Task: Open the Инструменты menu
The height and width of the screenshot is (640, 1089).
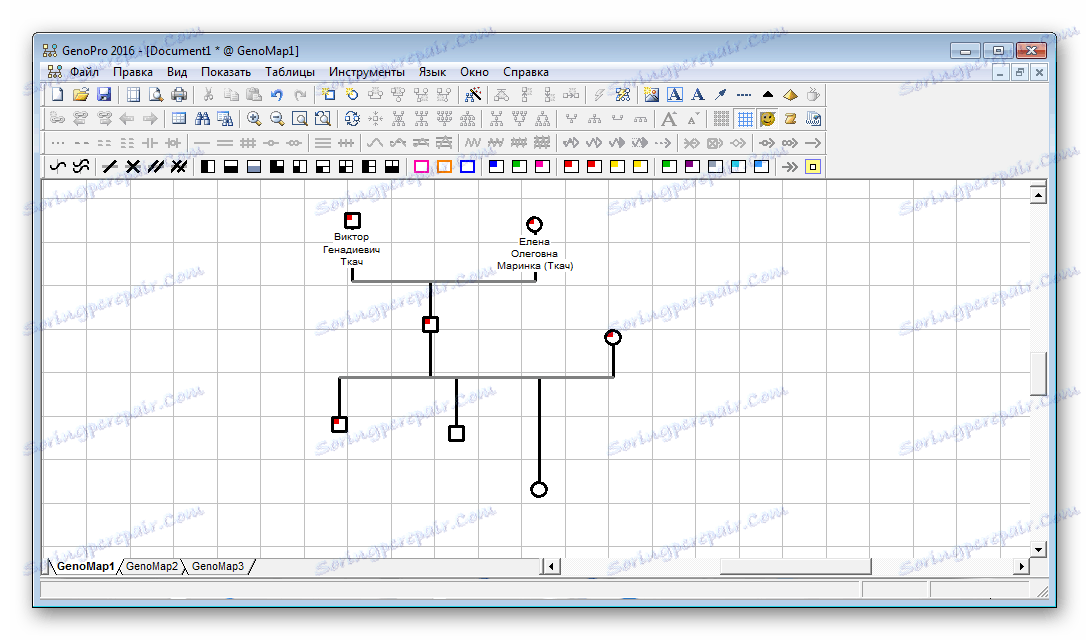Action: (x=367, y=72)
